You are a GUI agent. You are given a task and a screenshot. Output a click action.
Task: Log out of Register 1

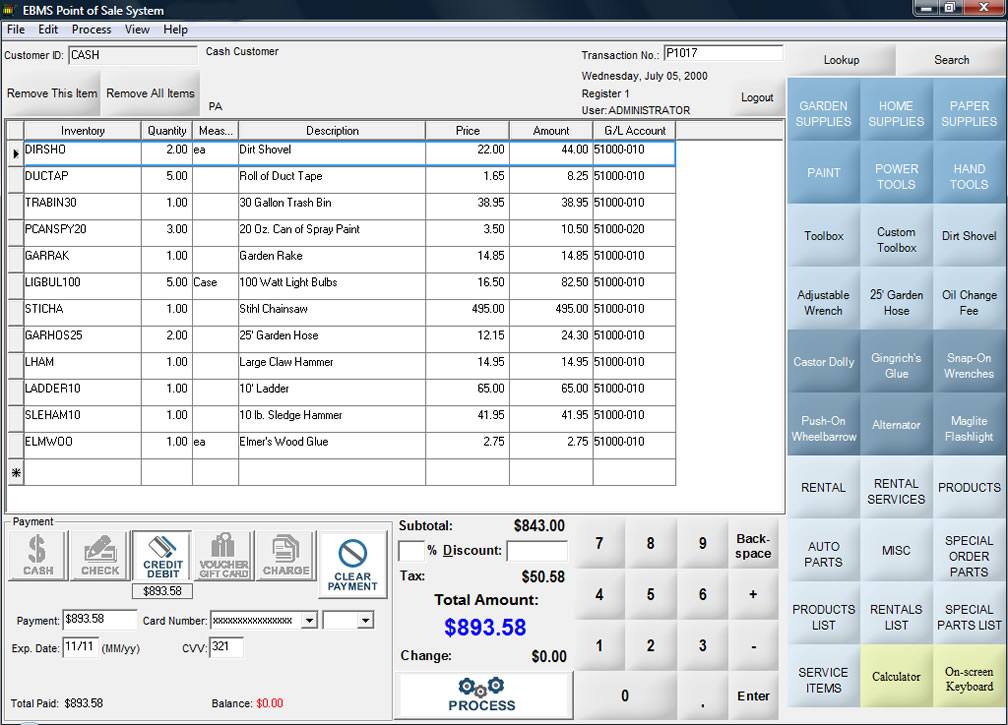click(757, 97)
